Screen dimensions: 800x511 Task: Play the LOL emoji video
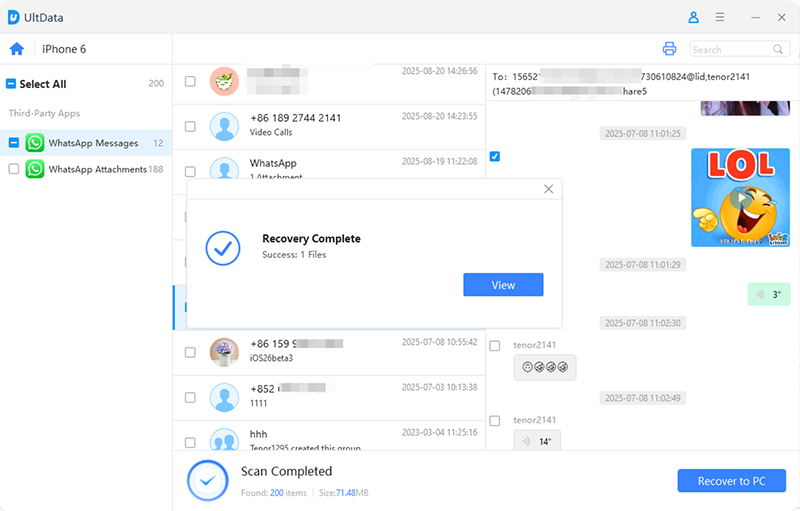pos(740,197)
